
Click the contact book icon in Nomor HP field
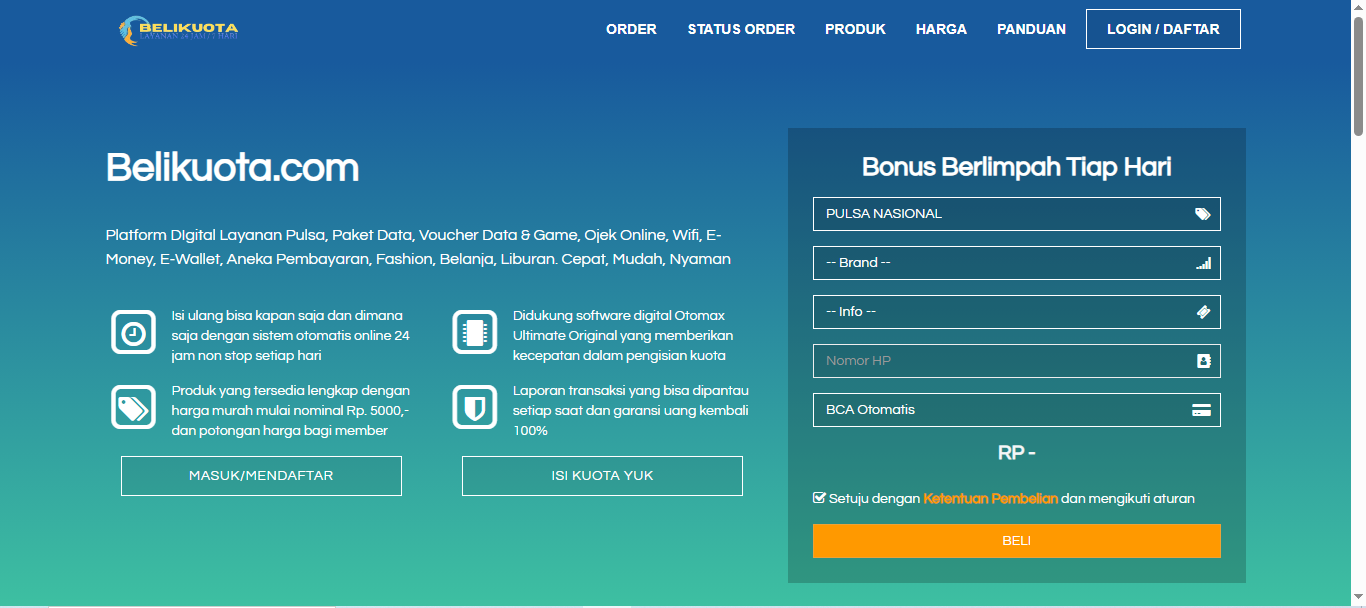[x=1203, y=361]
